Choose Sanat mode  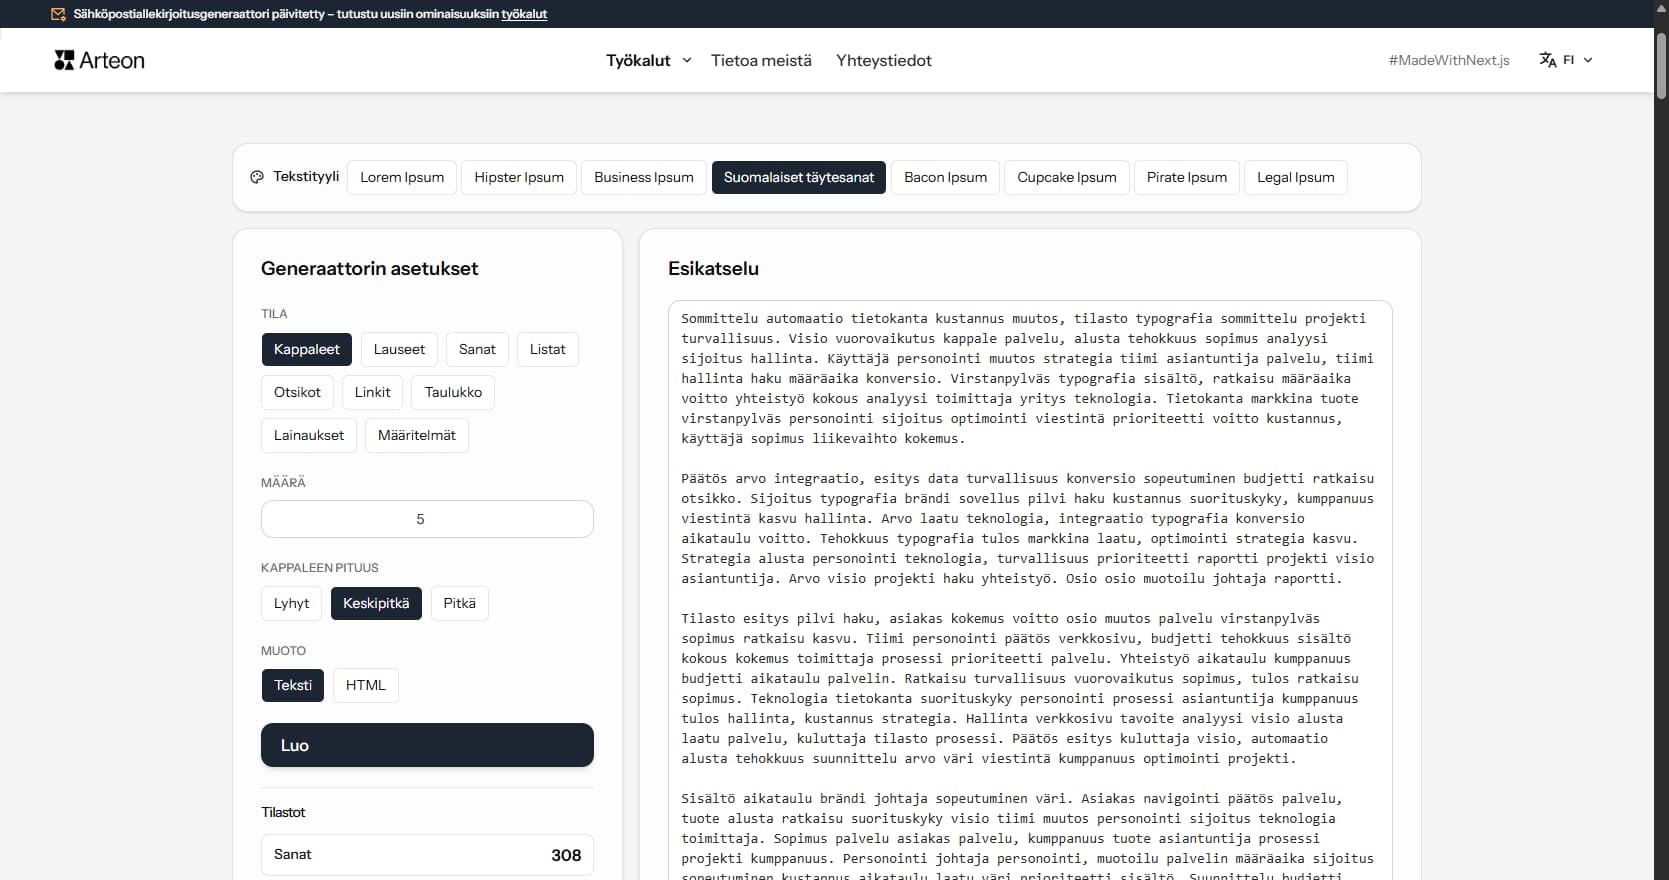pos(477,349)
